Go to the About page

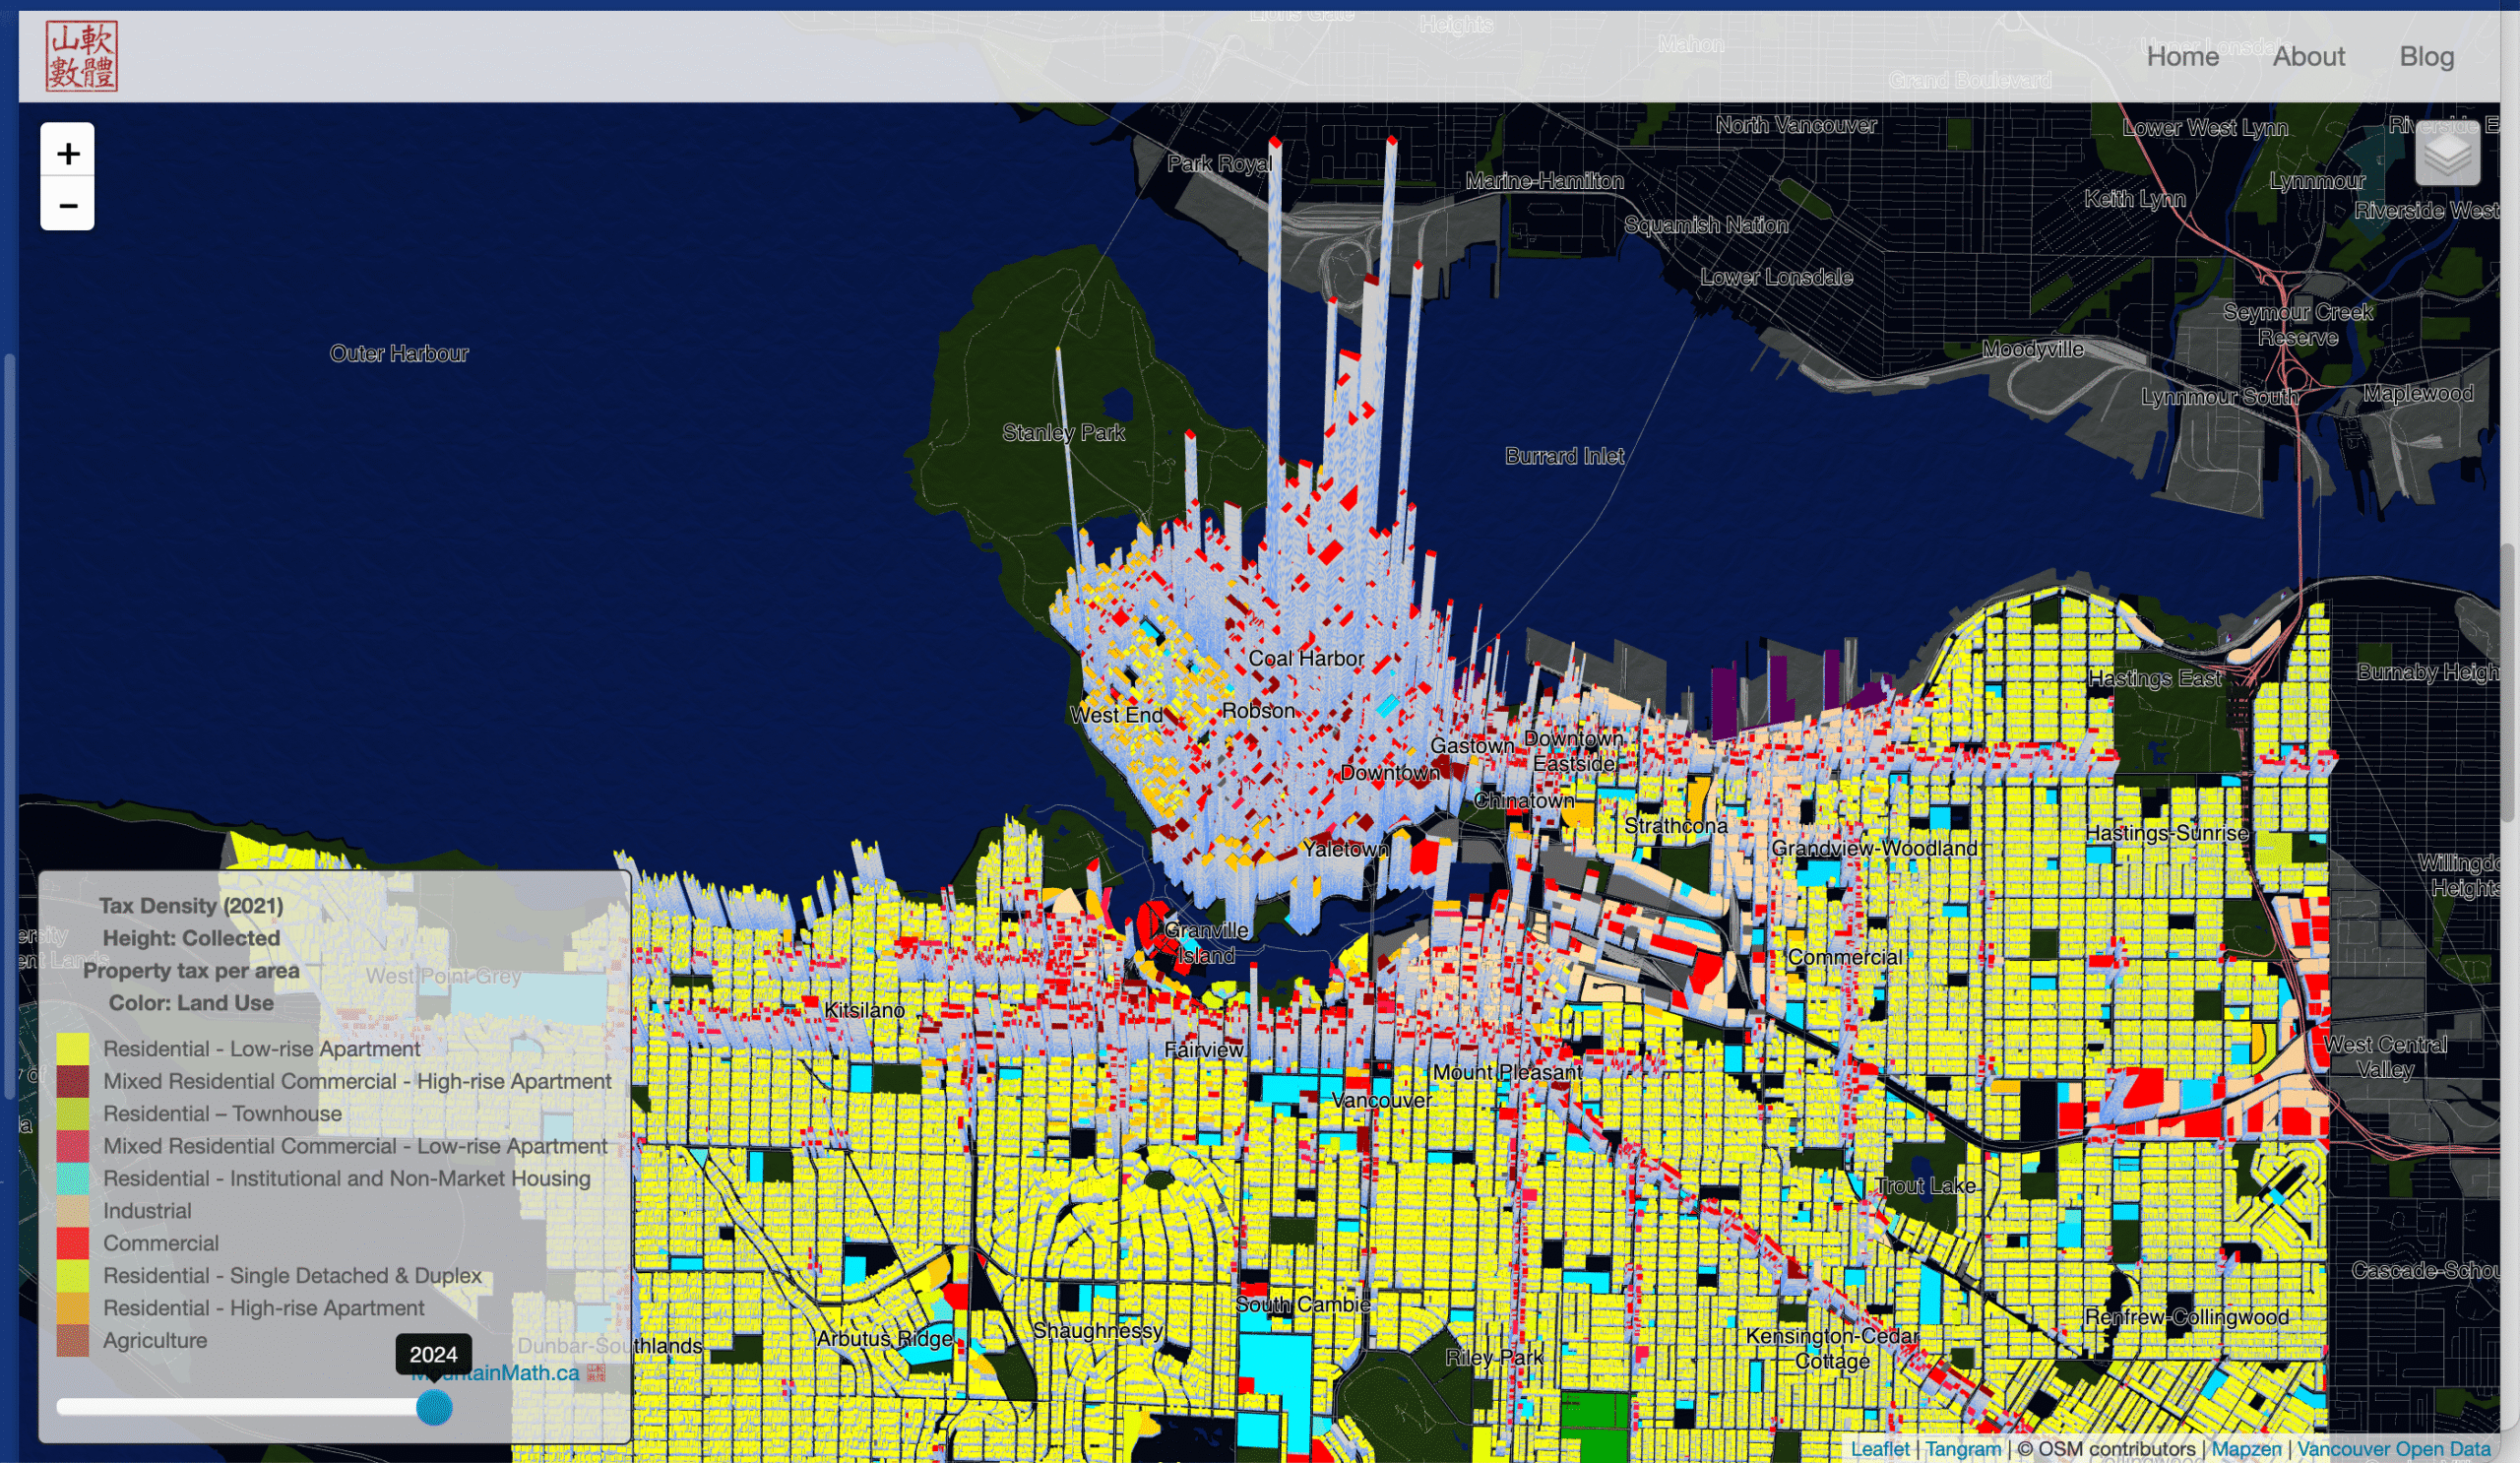point(2308,57)
